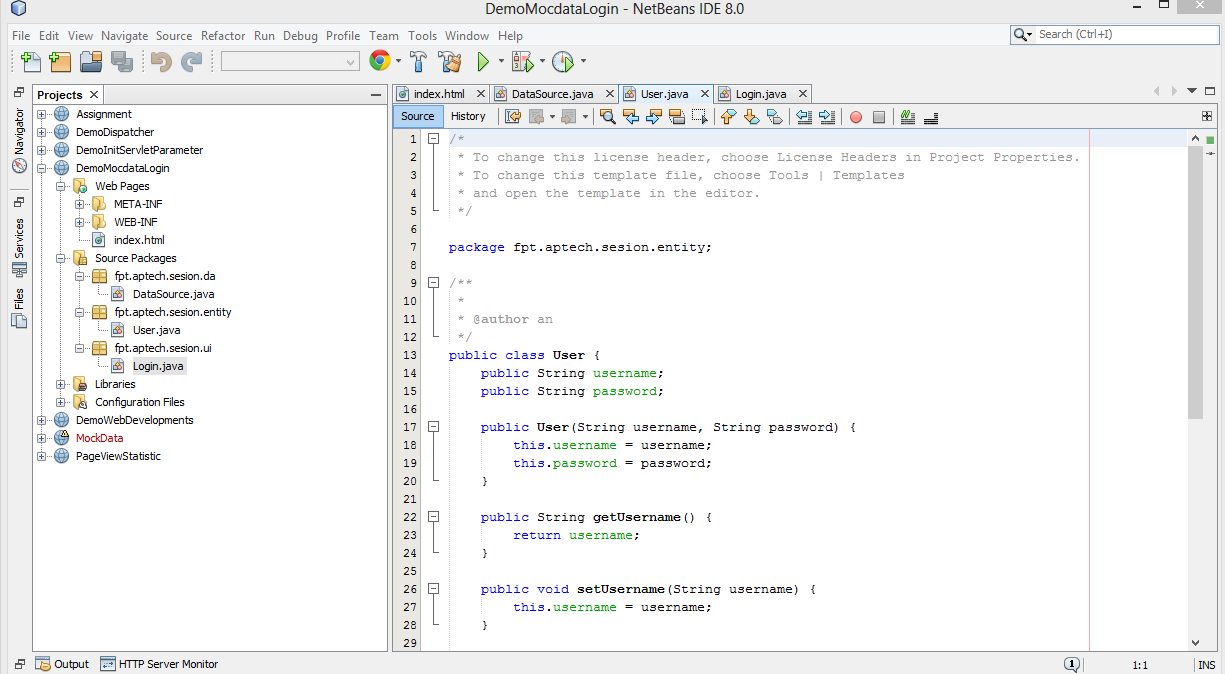Click the Shift Line Right icon
This screenshot has height=674, width=1225.
[x=826, y=117]
